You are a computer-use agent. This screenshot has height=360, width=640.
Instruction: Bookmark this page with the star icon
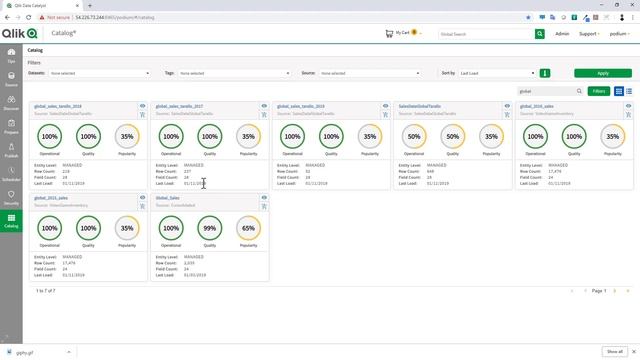tap(528, 18)
